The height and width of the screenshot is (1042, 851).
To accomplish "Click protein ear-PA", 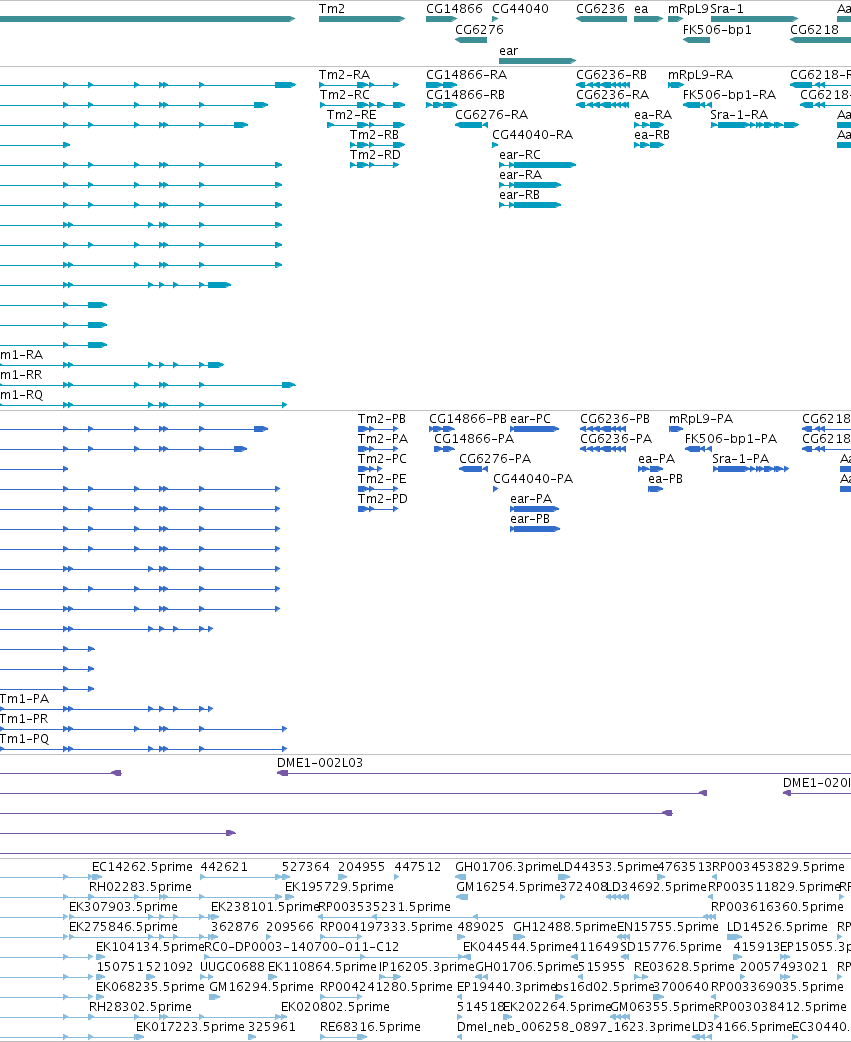I will click(x=534, y=509).
